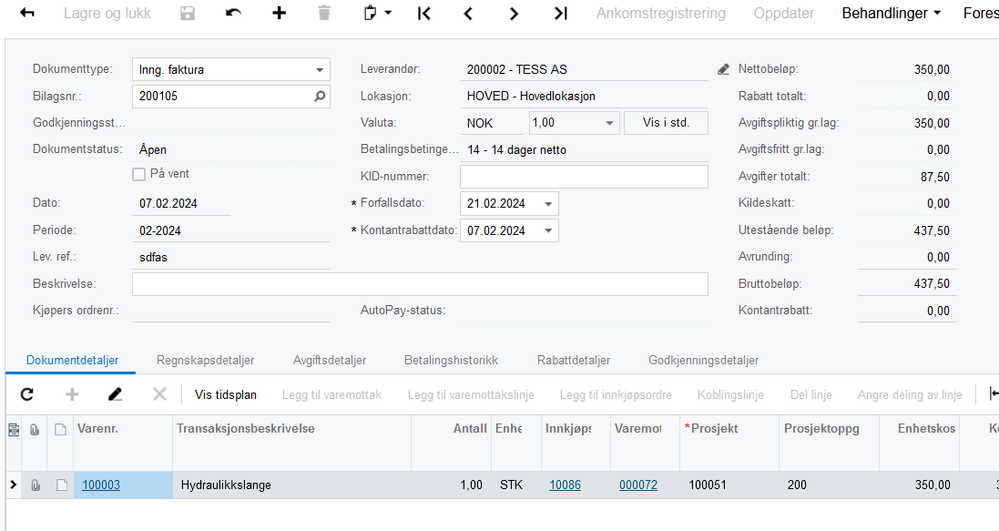Screen dimensions: 999x531
Task: Click the Oppdater button
Action: point(784,13)
